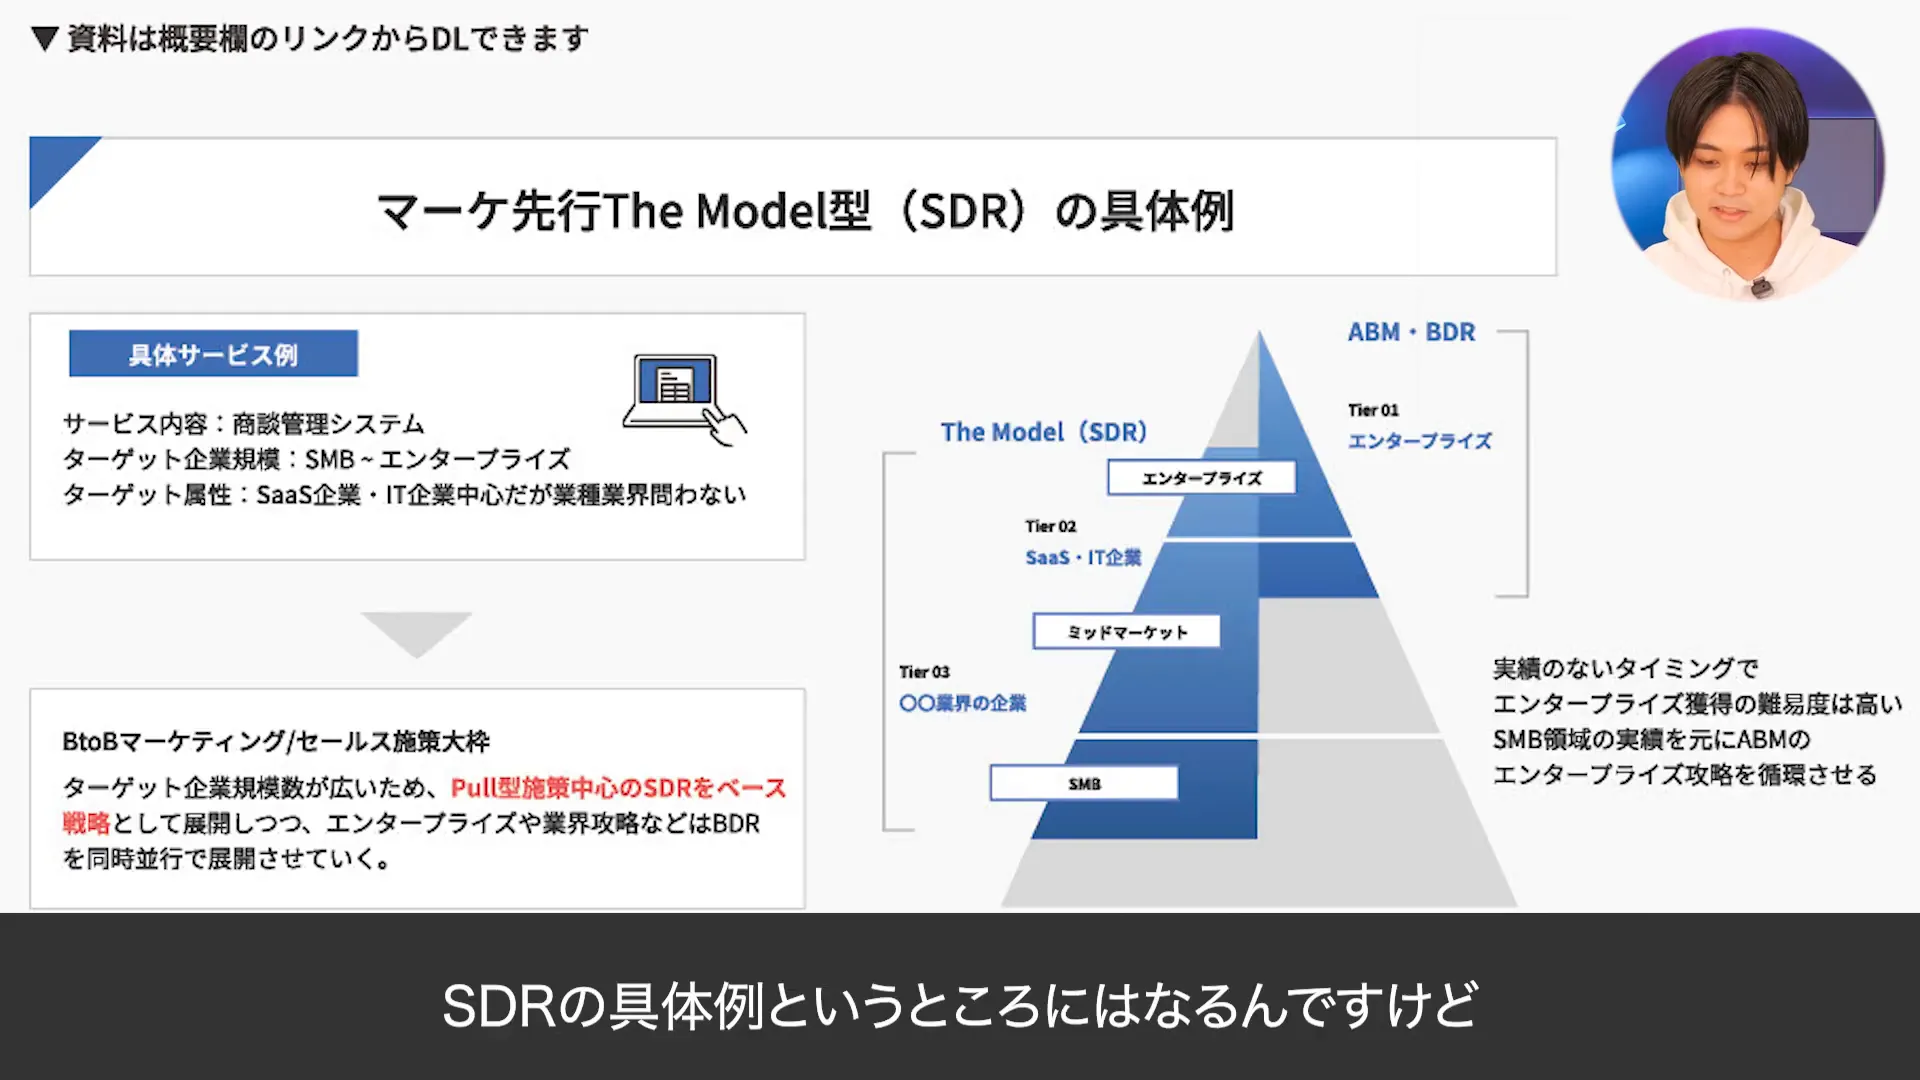Screen dimensions: 1920x1080
Task: Click the blue triangle corner of the title box
Action: (54, 161)
